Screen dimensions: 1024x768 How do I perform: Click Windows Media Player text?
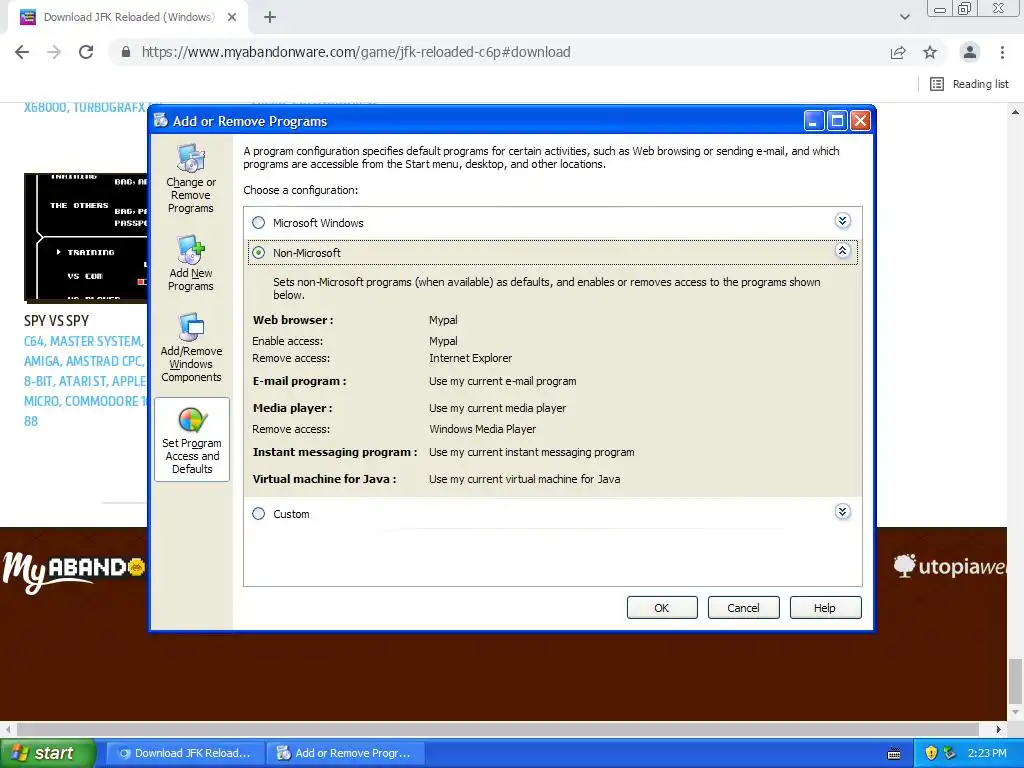(x=482, y=429)
